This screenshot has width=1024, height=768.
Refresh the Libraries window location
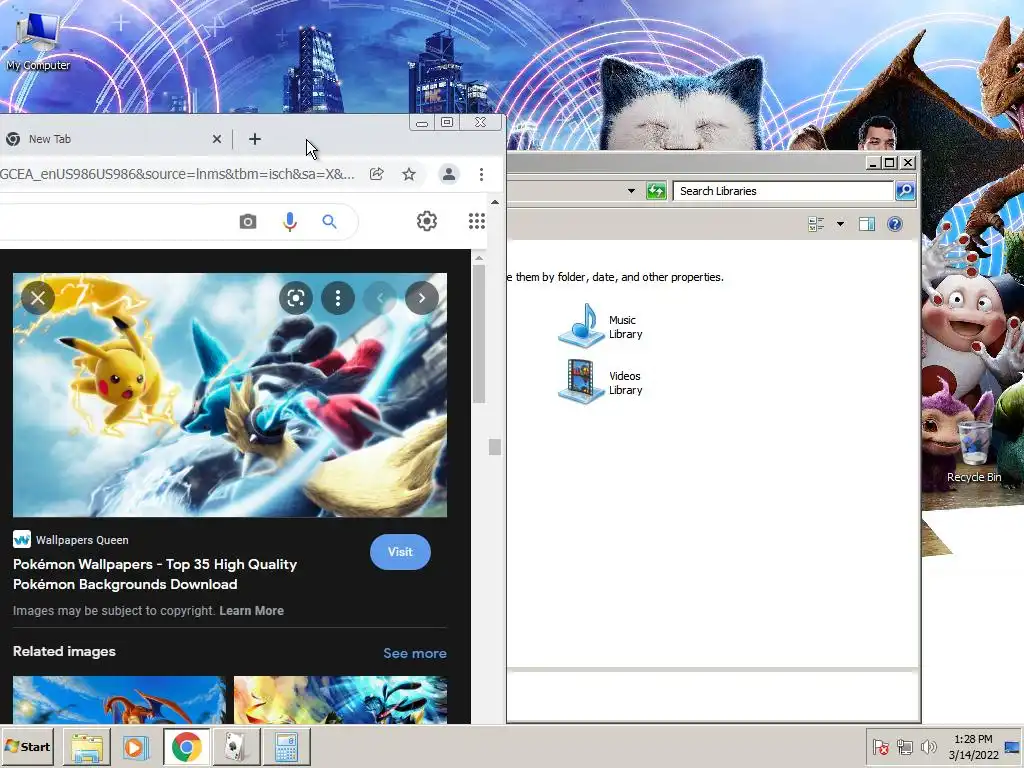point(656,191)
